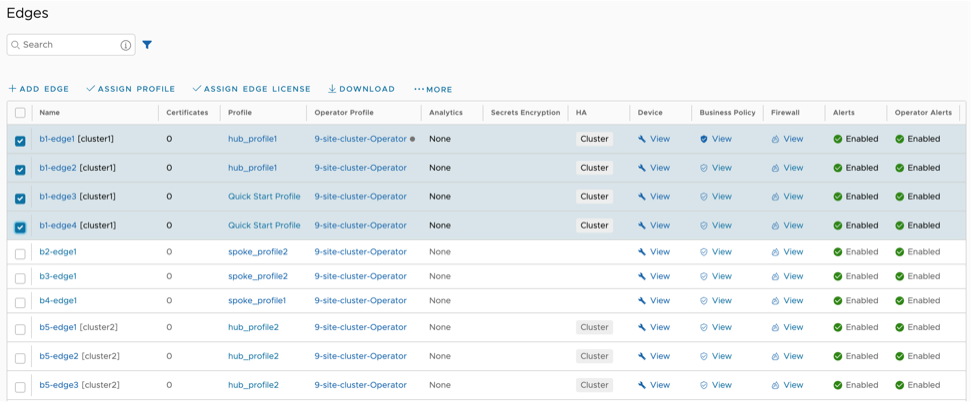Click green Alerts check icon for b2-edge1
Viewport: 972px width, 408px height.
click(x=838, y=252)
